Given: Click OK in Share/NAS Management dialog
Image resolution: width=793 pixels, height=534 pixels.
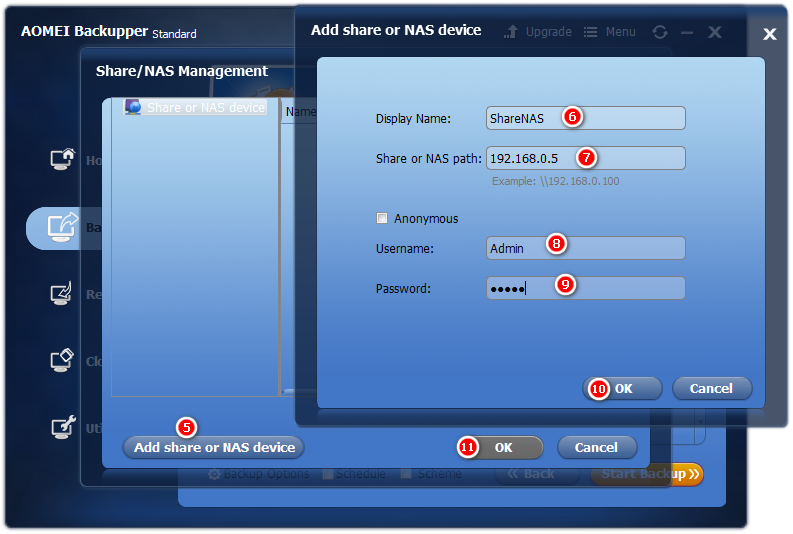Looking at the screenshot, I should (503, 448).
